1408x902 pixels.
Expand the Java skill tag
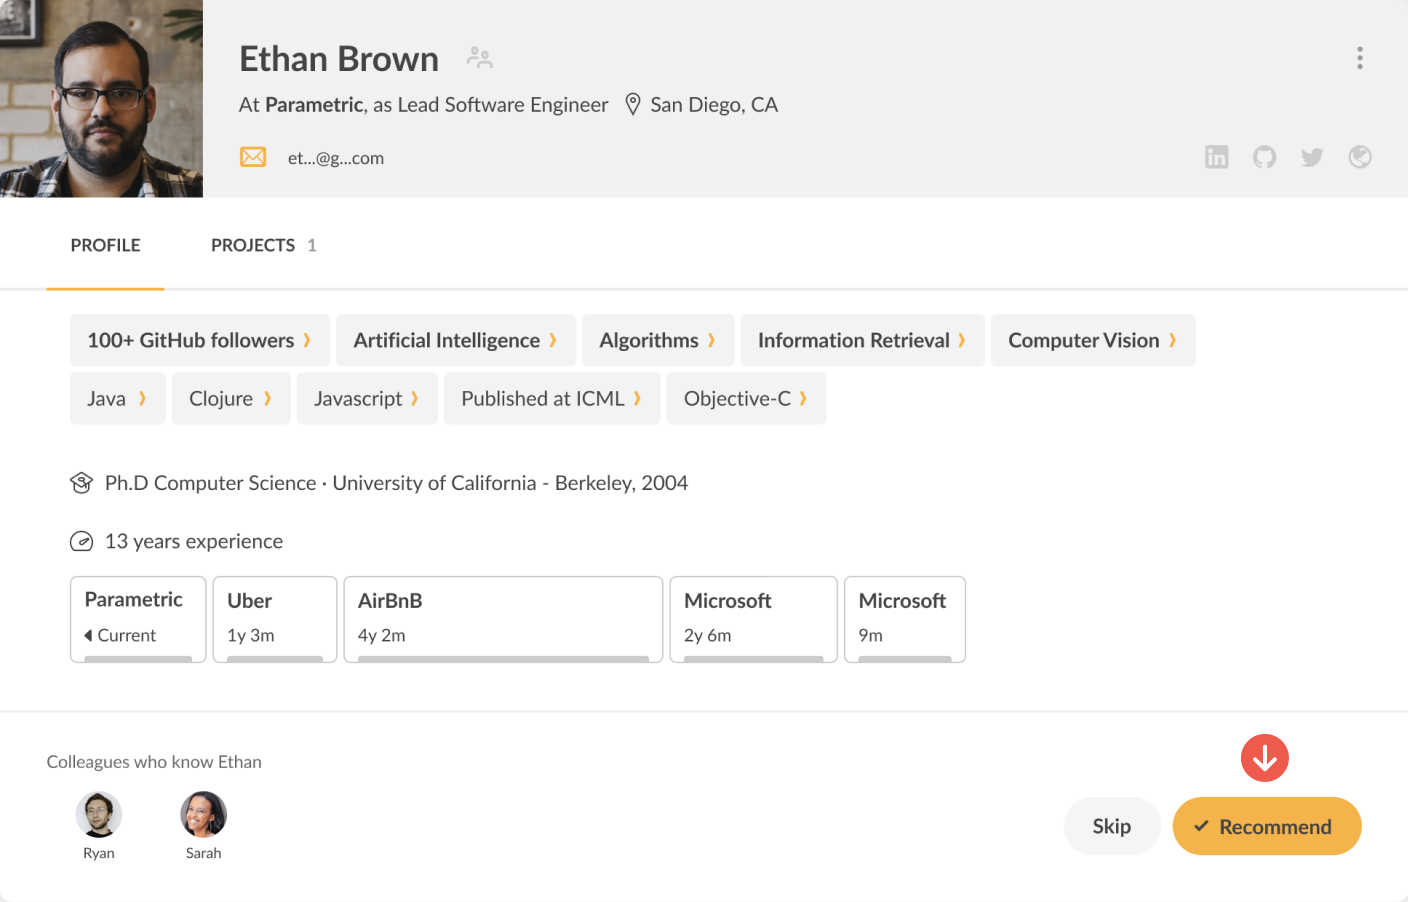point(117,398)
